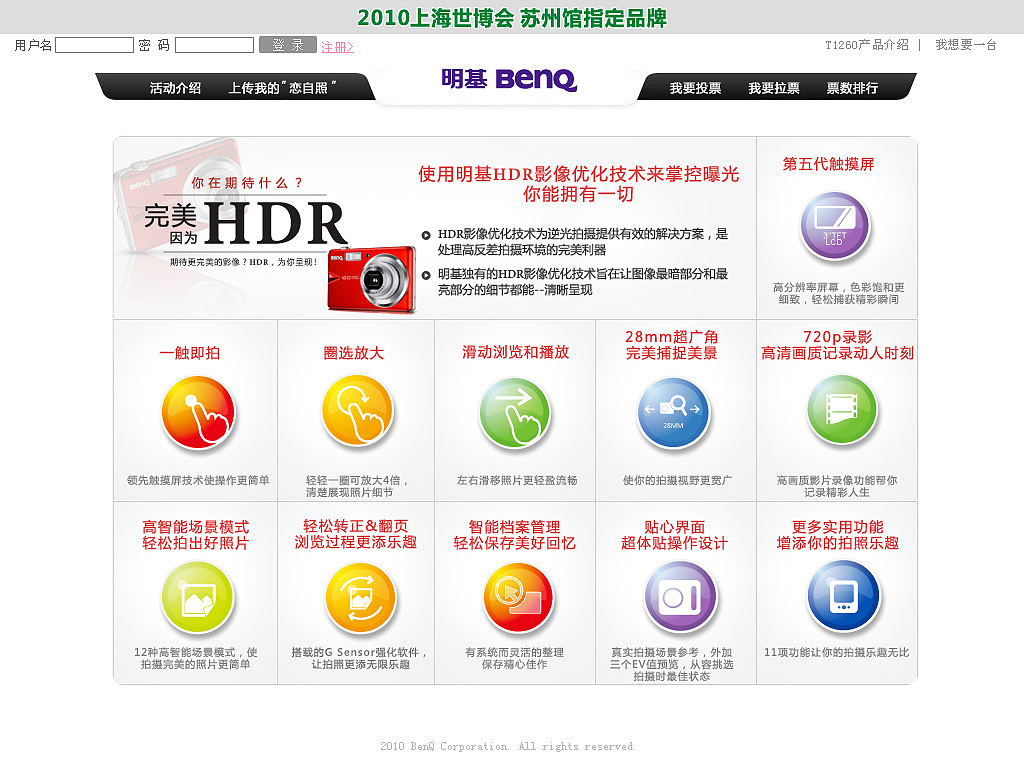Screen dimensions: 1024x768
Task: Click the 完美因为HDR banner graphic
Action: 245,223
